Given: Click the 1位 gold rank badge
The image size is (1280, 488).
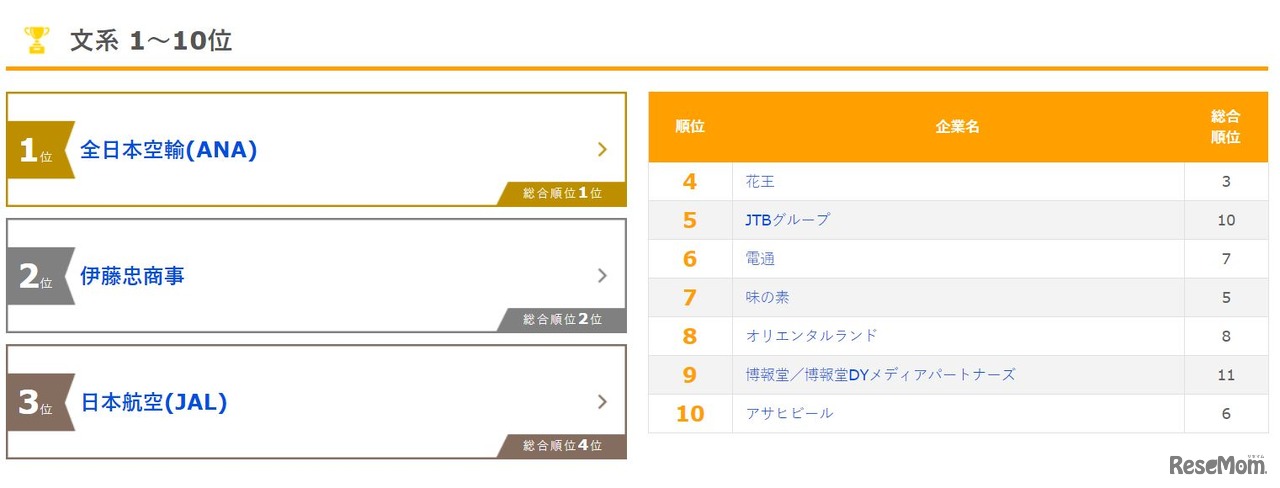Looking at the screenshot, I should pyautogui.click(x=38, y=150).
